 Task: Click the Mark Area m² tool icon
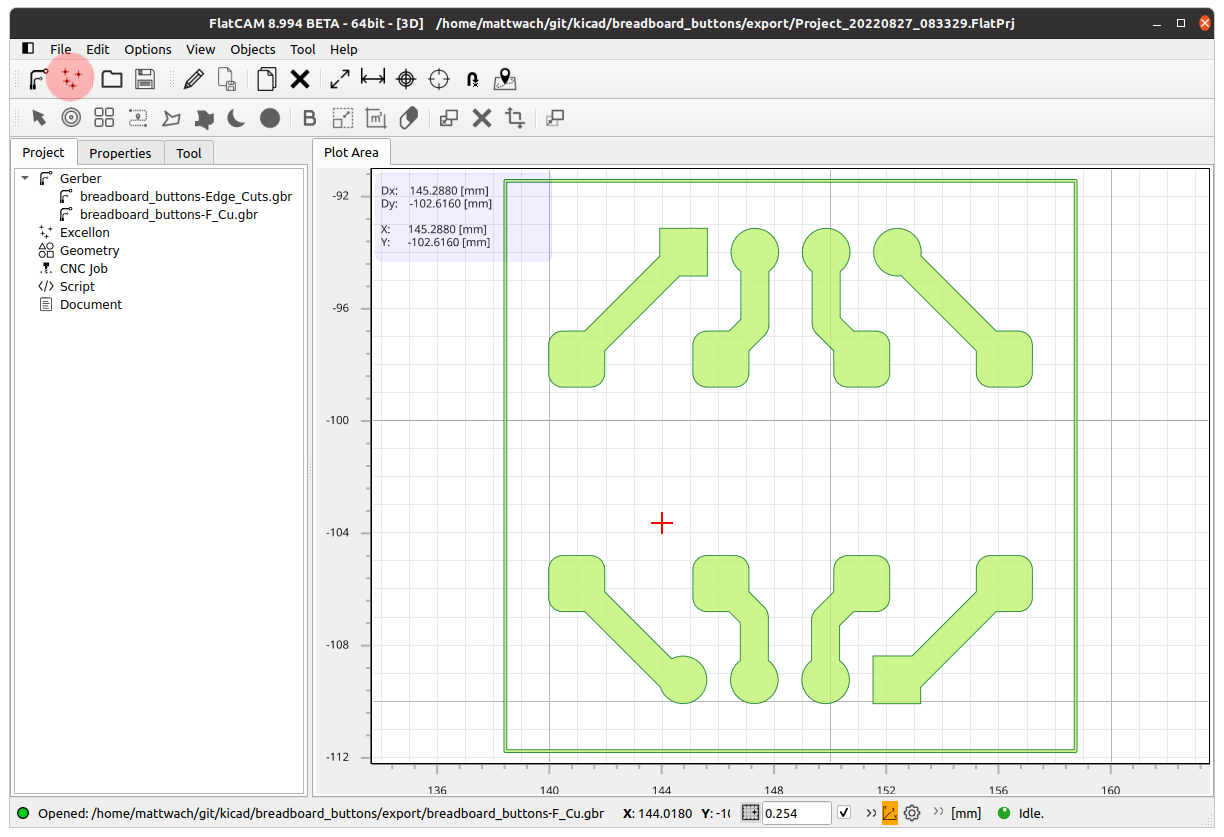pos(375,118)
